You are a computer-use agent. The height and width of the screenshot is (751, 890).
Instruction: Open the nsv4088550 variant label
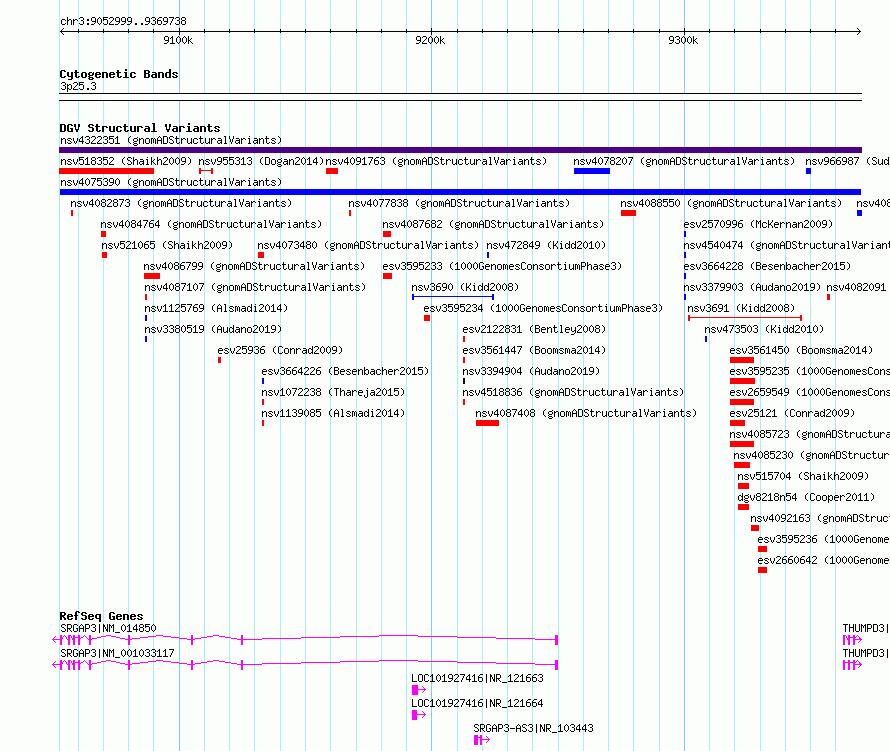pyautogui.click(x=731, y=203)
